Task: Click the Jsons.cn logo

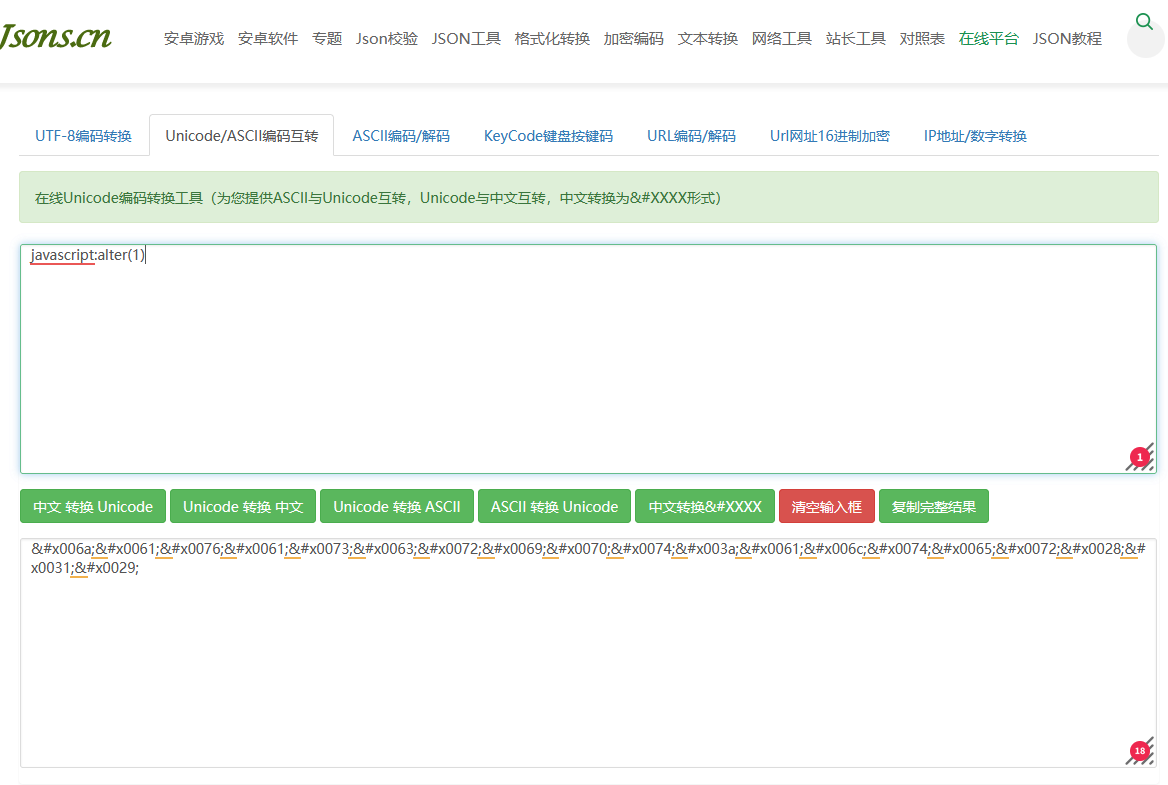Action: [x=55, y=36]
